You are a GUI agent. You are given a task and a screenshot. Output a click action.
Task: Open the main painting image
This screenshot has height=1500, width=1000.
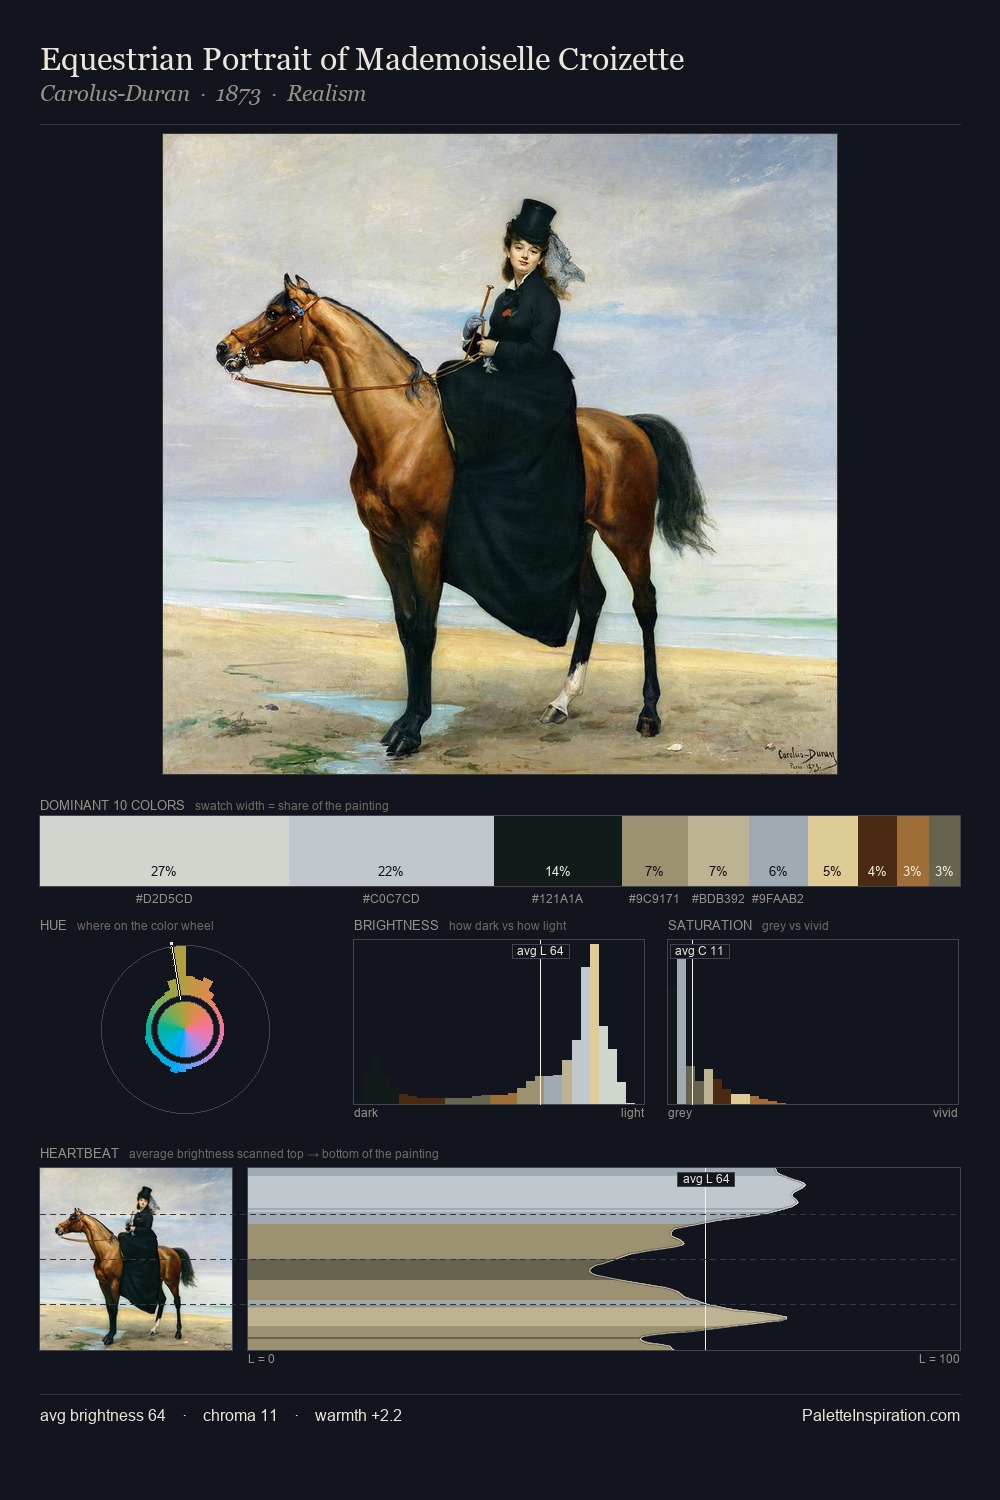(500, 454)
